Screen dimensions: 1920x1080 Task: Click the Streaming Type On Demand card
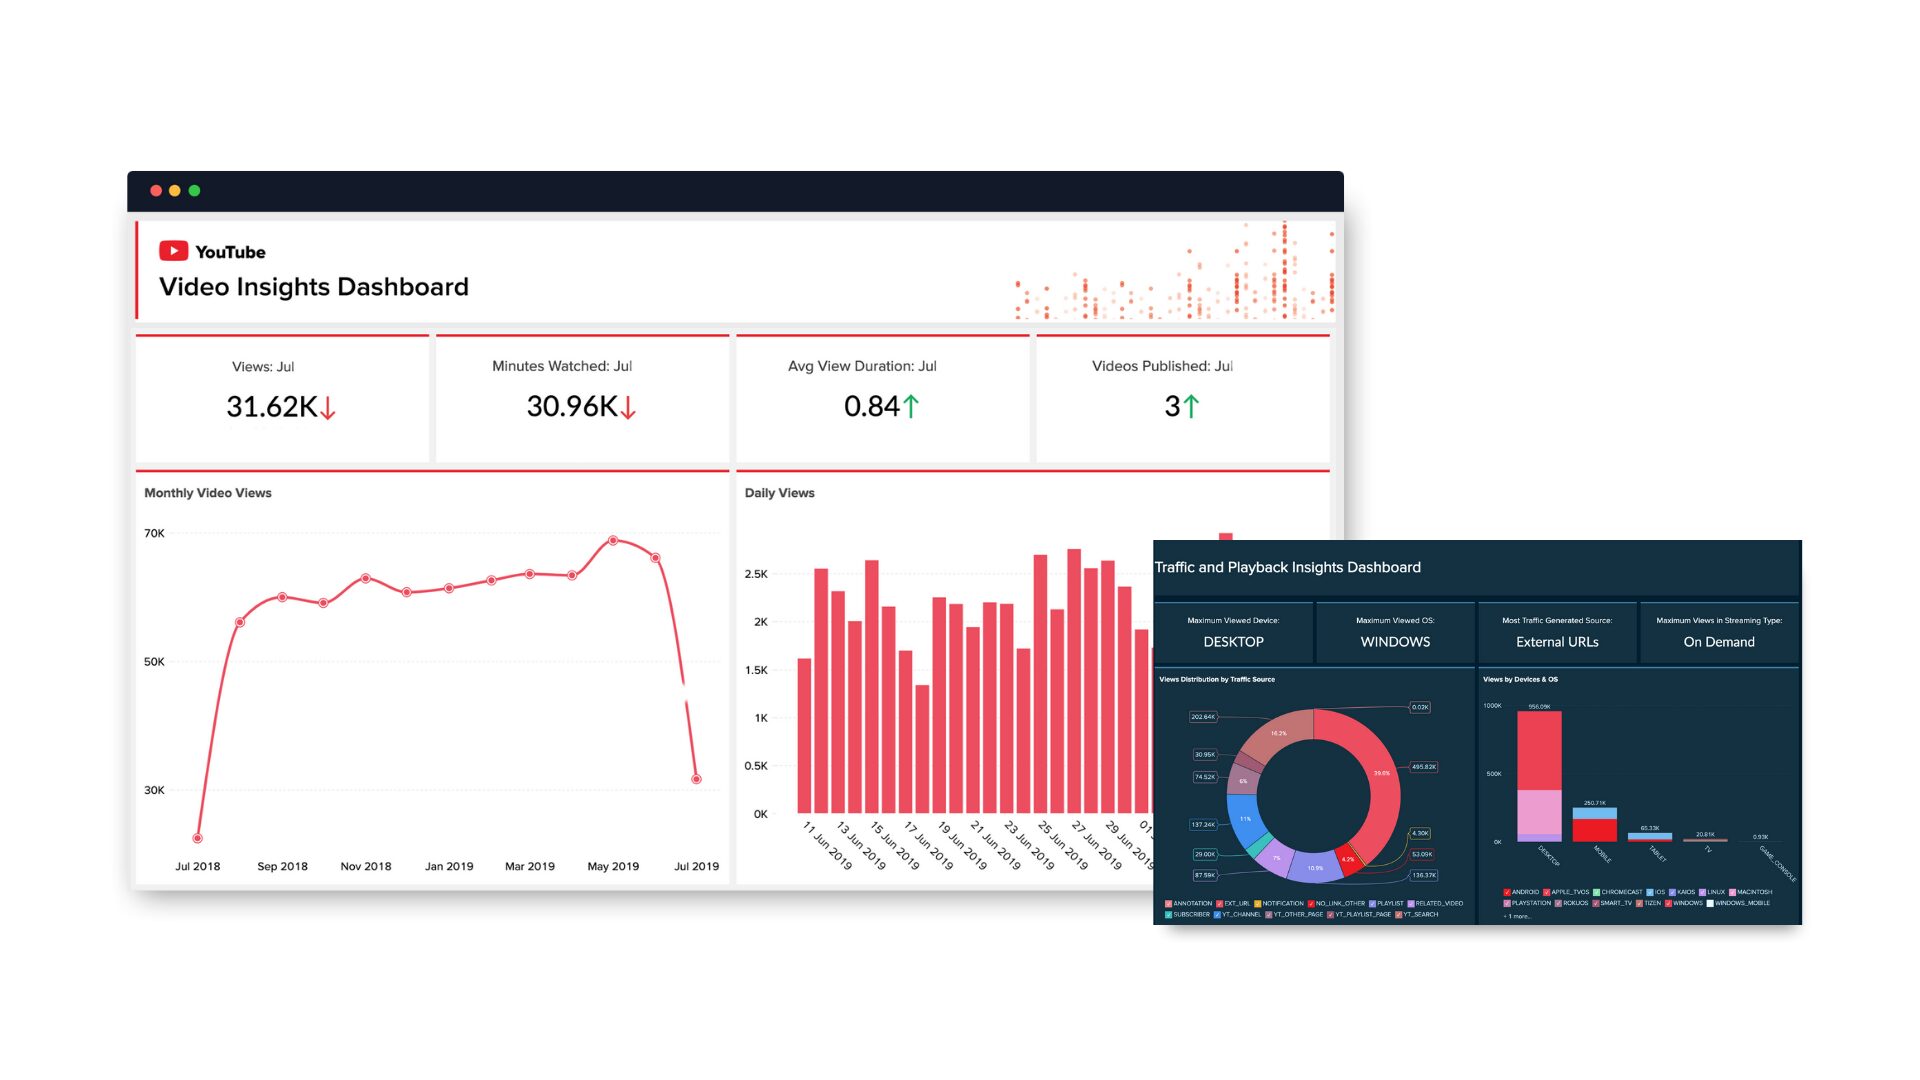pyautogui.click(x=1719, y=632)
